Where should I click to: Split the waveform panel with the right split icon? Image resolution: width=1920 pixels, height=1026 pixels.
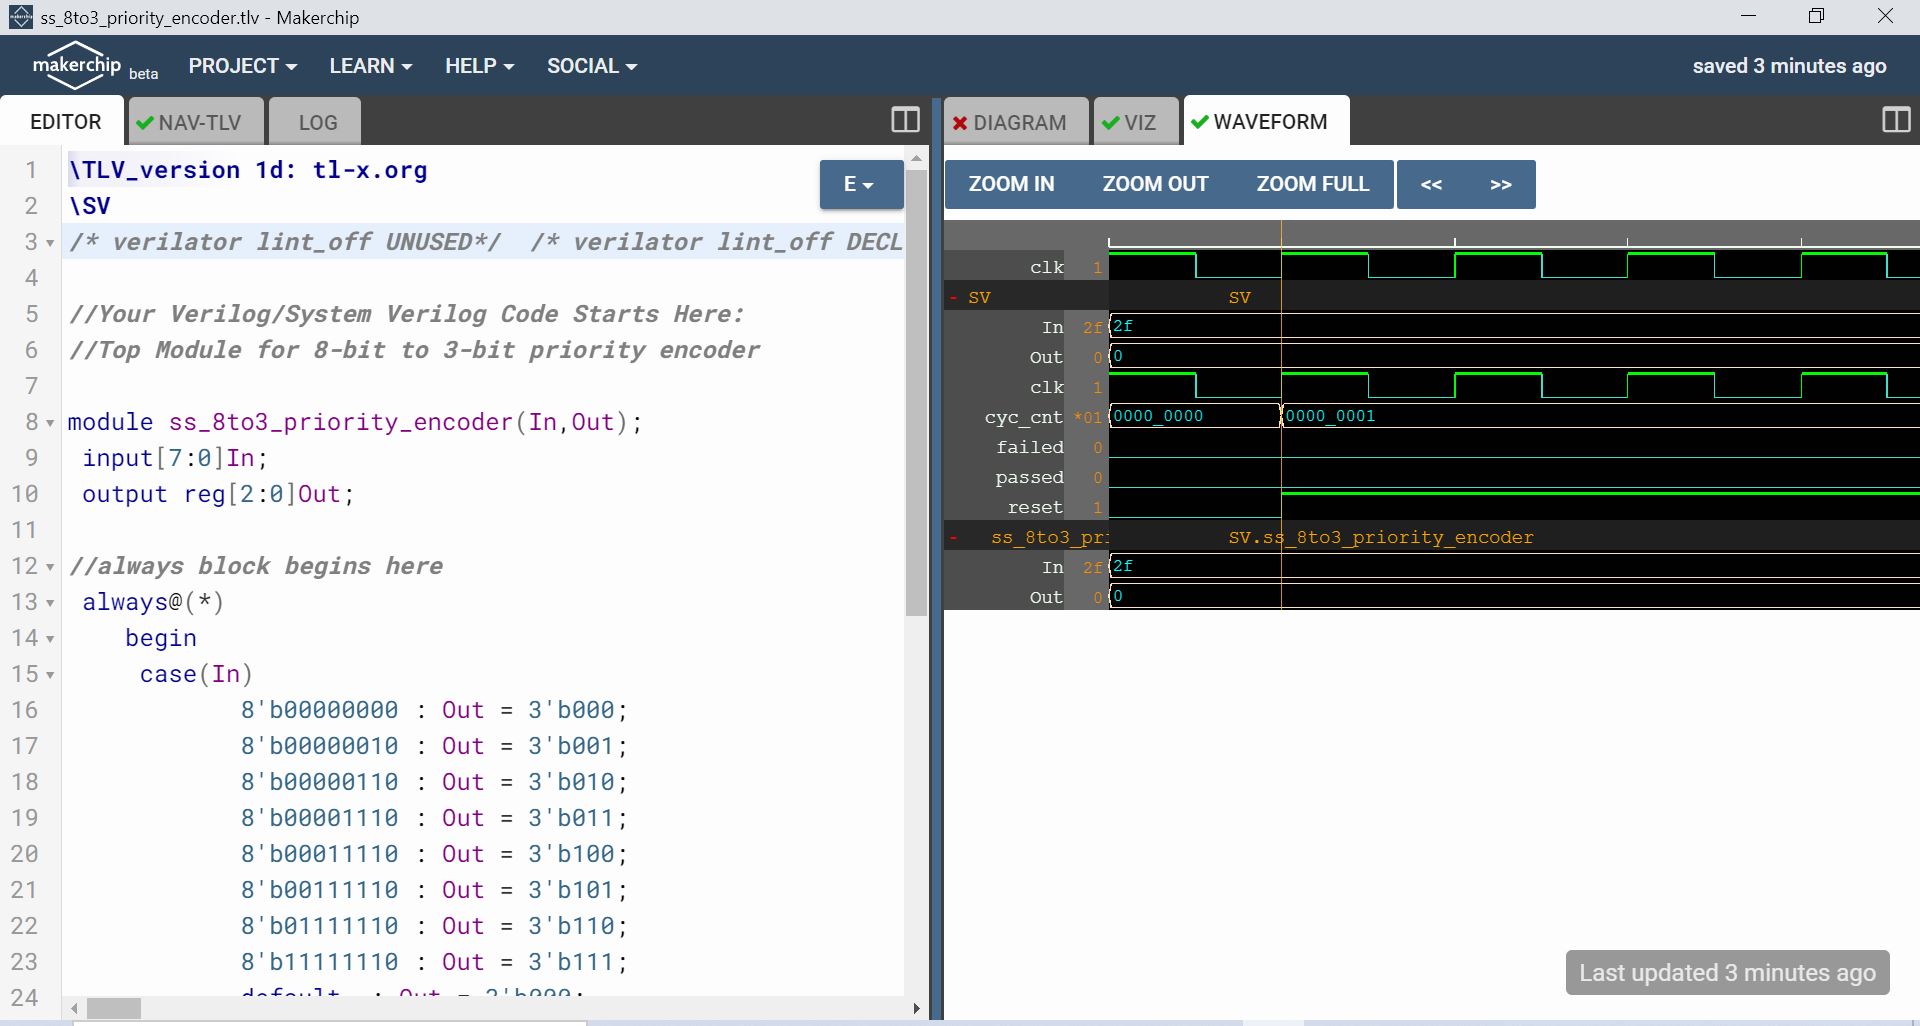pyautogui.click(x=1895, y=120)
